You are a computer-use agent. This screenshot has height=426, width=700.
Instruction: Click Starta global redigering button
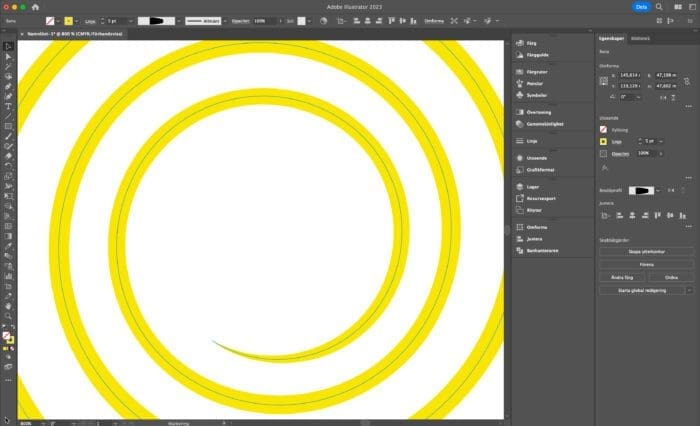642,290
